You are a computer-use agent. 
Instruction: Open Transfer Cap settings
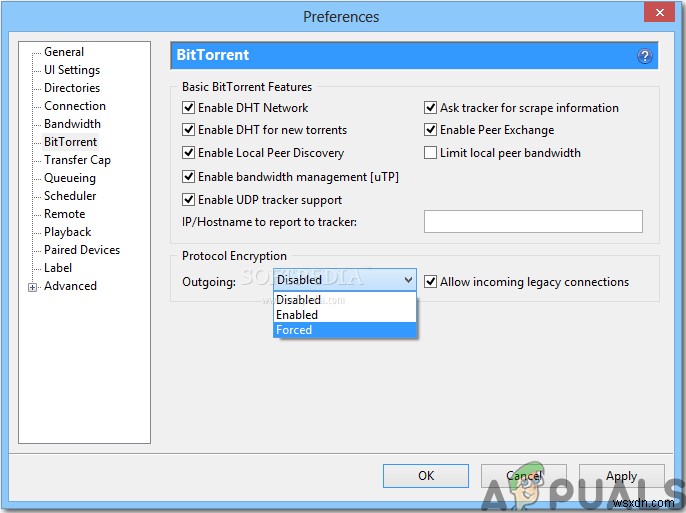coord(77,160)
